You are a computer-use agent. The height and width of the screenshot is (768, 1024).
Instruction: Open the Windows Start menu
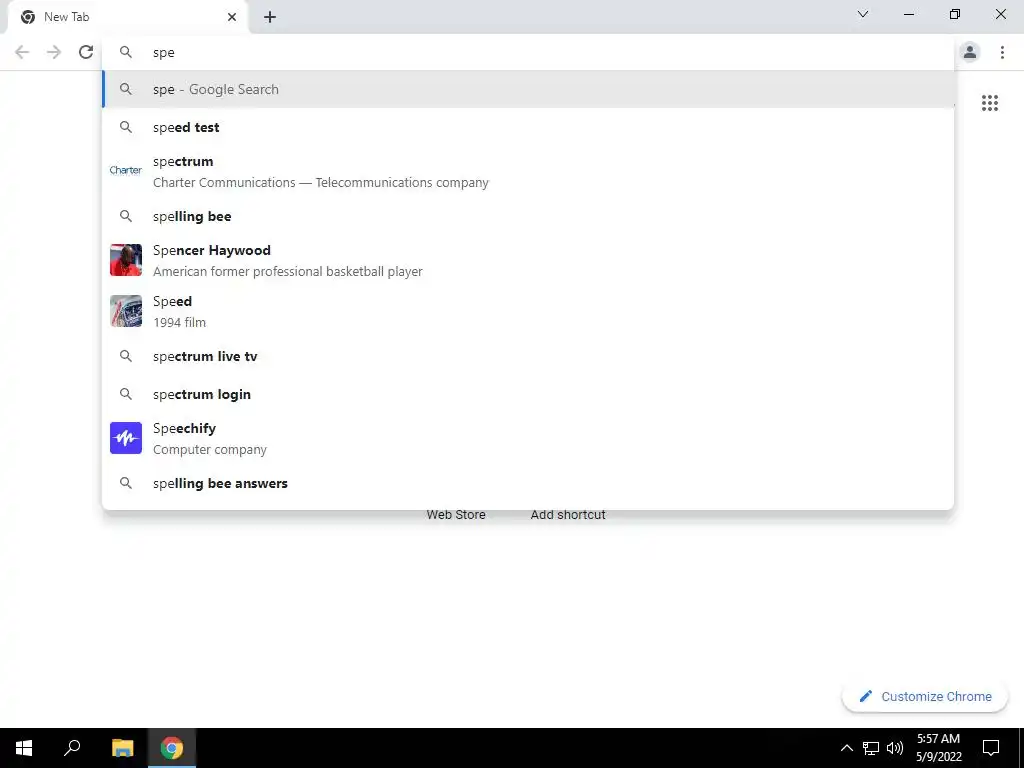(24, 748)
